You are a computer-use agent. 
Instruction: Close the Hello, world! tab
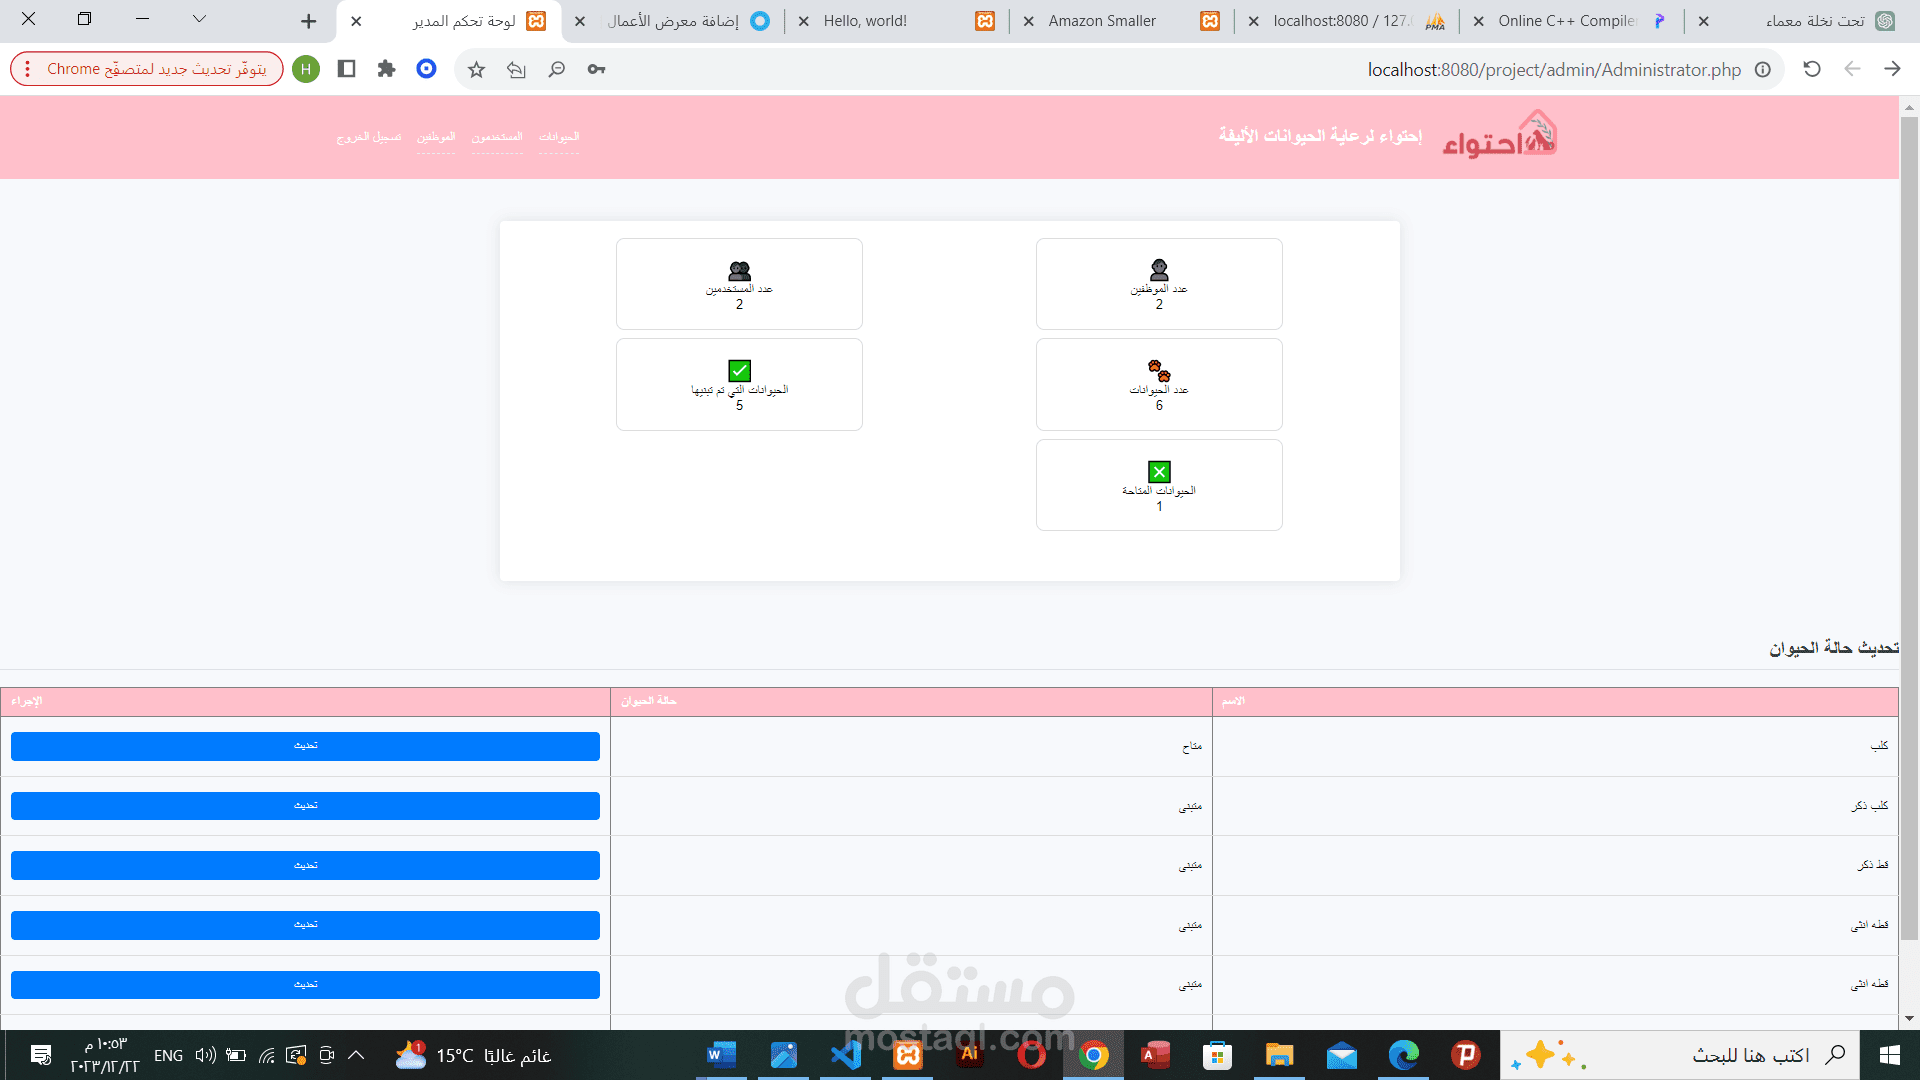(803, 21)
